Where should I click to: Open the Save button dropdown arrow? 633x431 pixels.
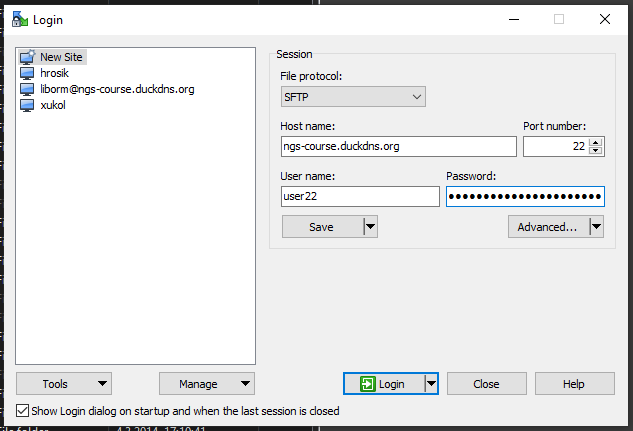(x=371, y=227)
